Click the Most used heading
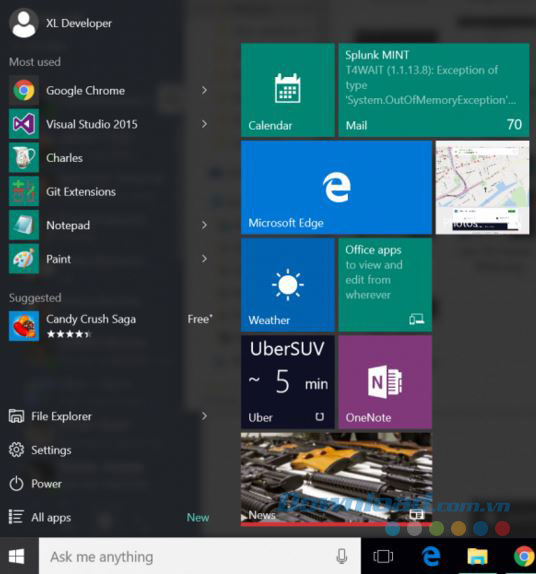 click(x=35, y=62)
